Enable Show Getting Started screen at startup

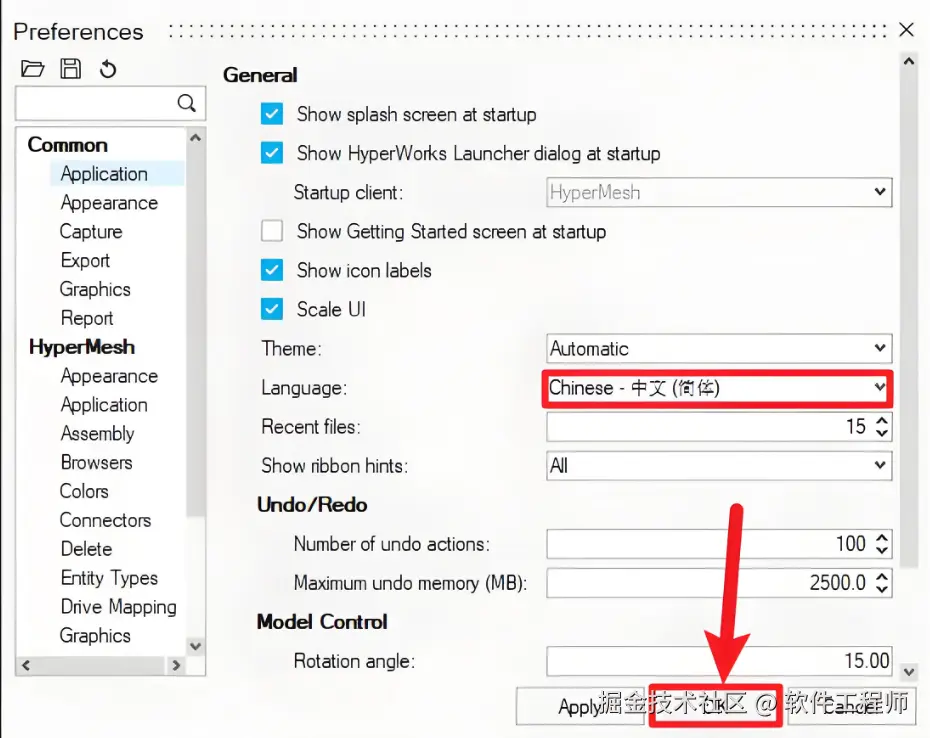click(272, 231)
